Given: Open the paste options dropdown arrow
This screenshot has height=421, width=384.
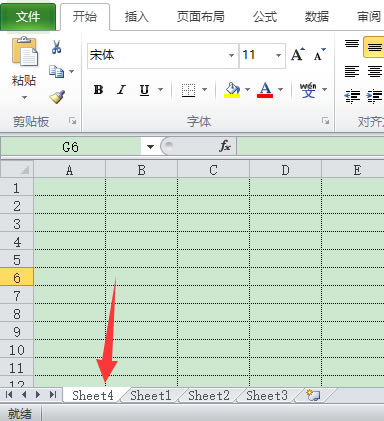Looking at the screenshot, I should 24,97.
